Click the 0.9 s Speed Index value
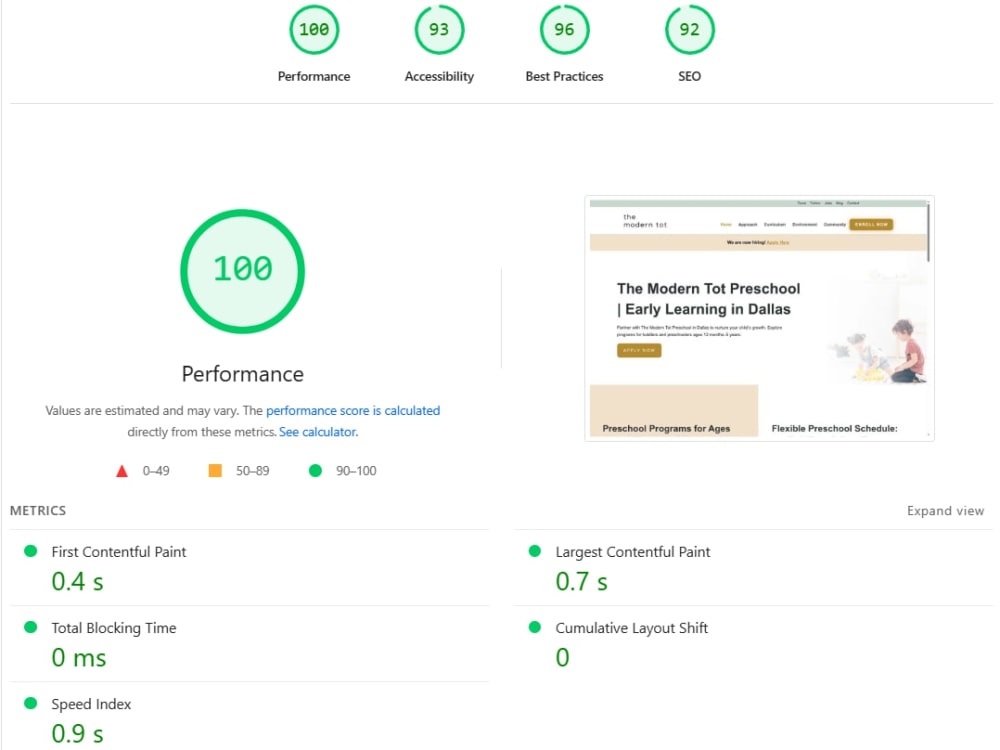The image size is (1000, 750). pyautogui.click(x=77, y=733)
